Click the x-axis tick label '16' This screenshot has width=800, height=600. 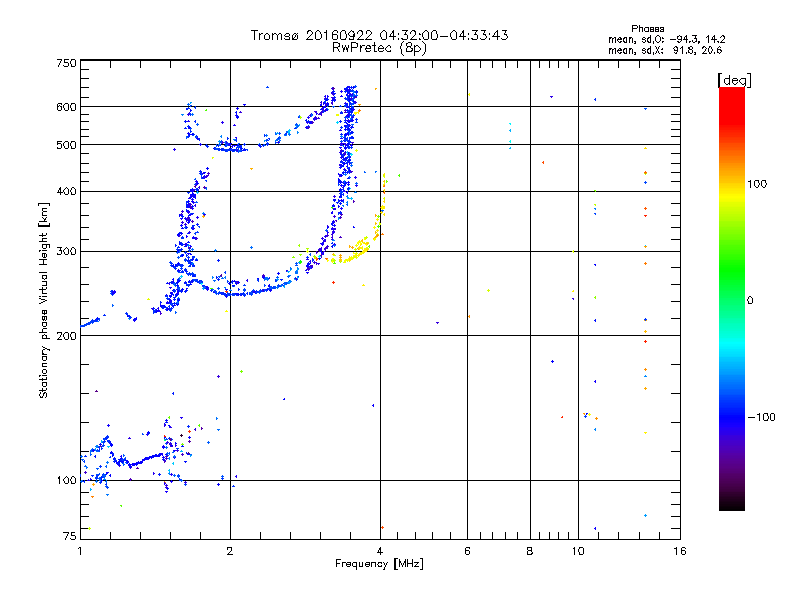tap(680, 551)
